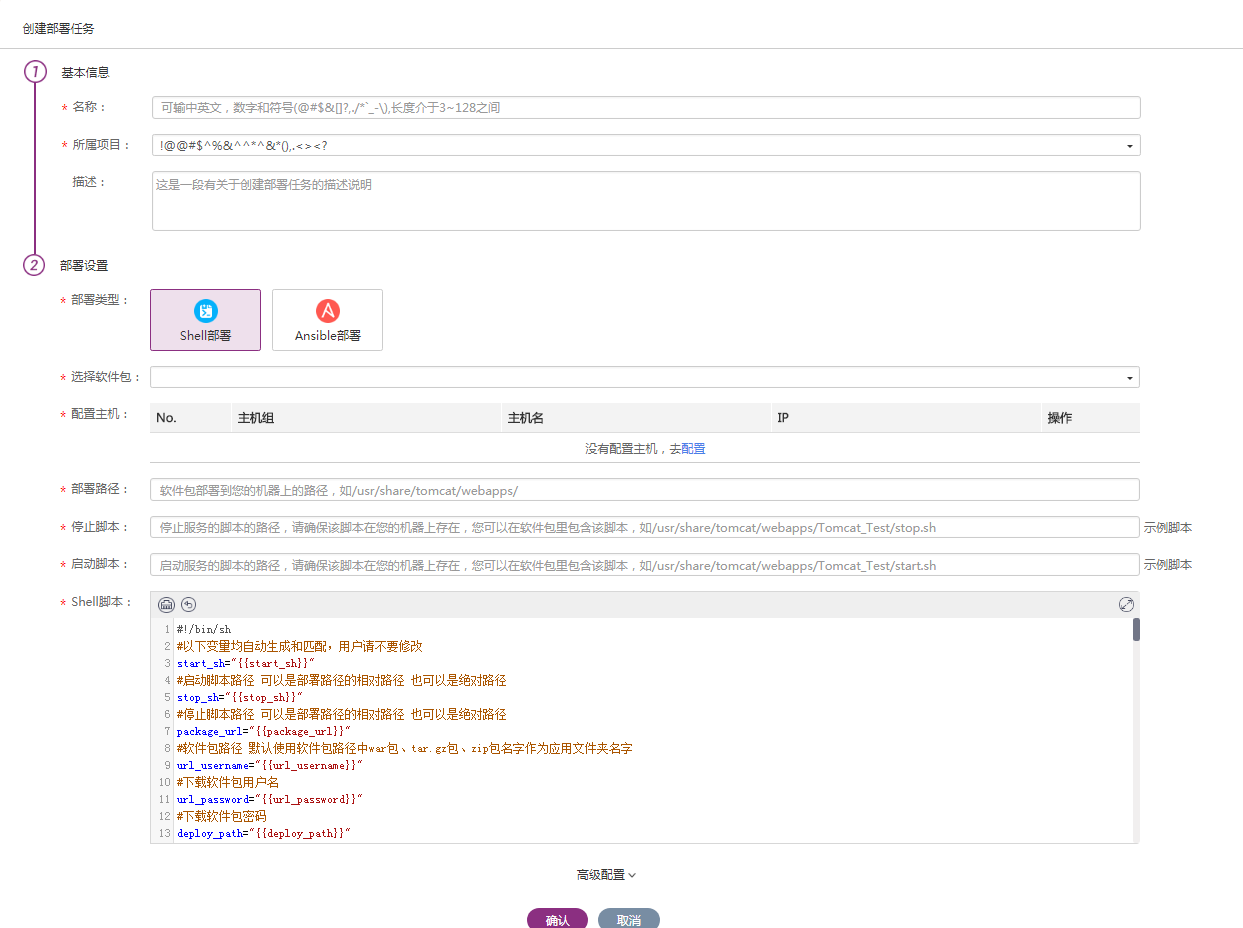1243x928 pixels.
Task: Click script line url_password="{{url_password}}"
Action: (x=270, y=799)
